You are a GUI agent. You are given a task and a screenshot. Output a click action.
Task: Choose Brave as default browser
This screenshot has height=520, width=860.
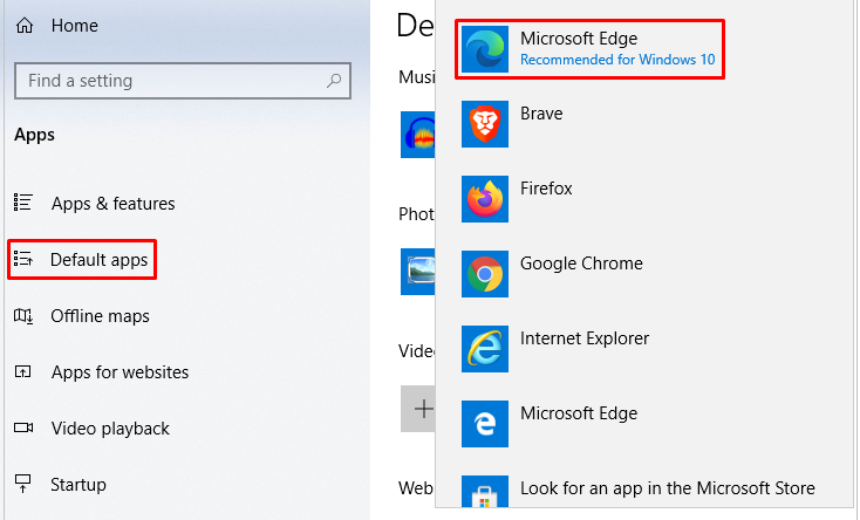(541, 114)
